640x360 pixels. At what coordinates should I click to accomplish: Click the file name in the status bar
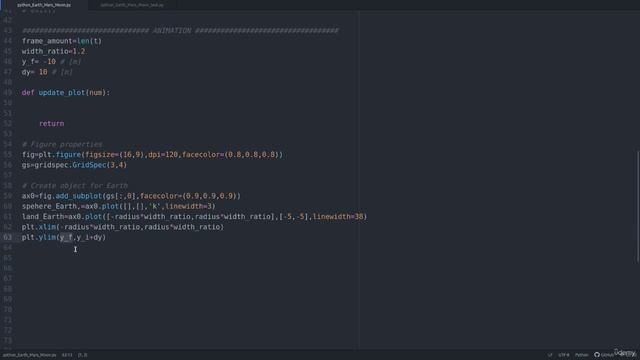(29, 355)
